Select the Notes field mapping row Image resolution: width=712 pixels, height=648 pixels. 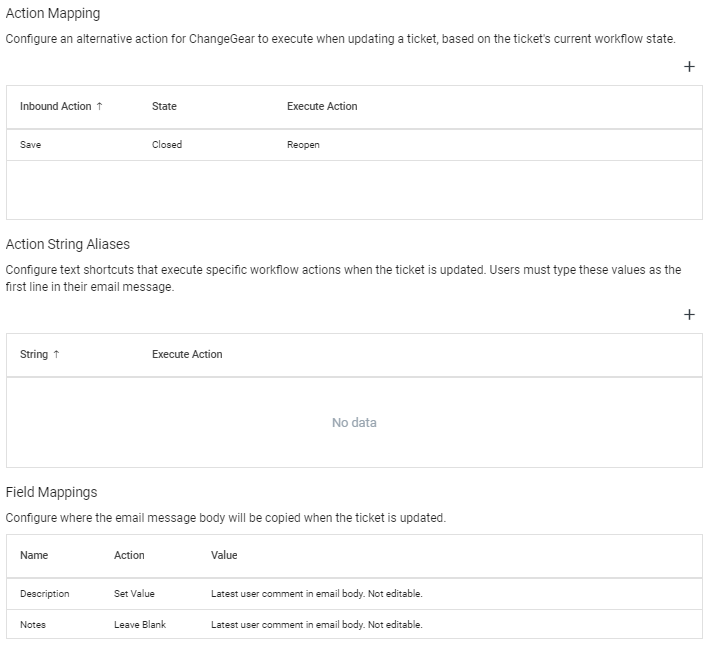click(354, 625)
